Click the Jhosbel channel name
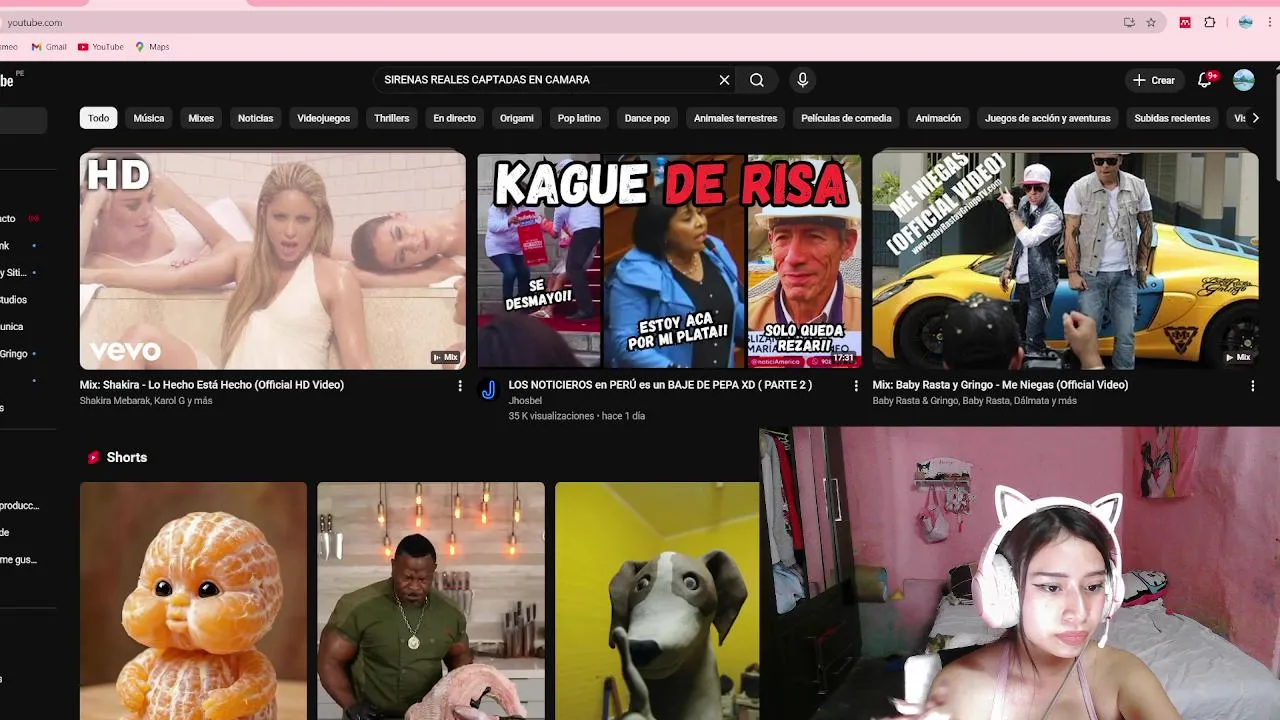This screenshot has width=1280, height=720. [525, 401]
